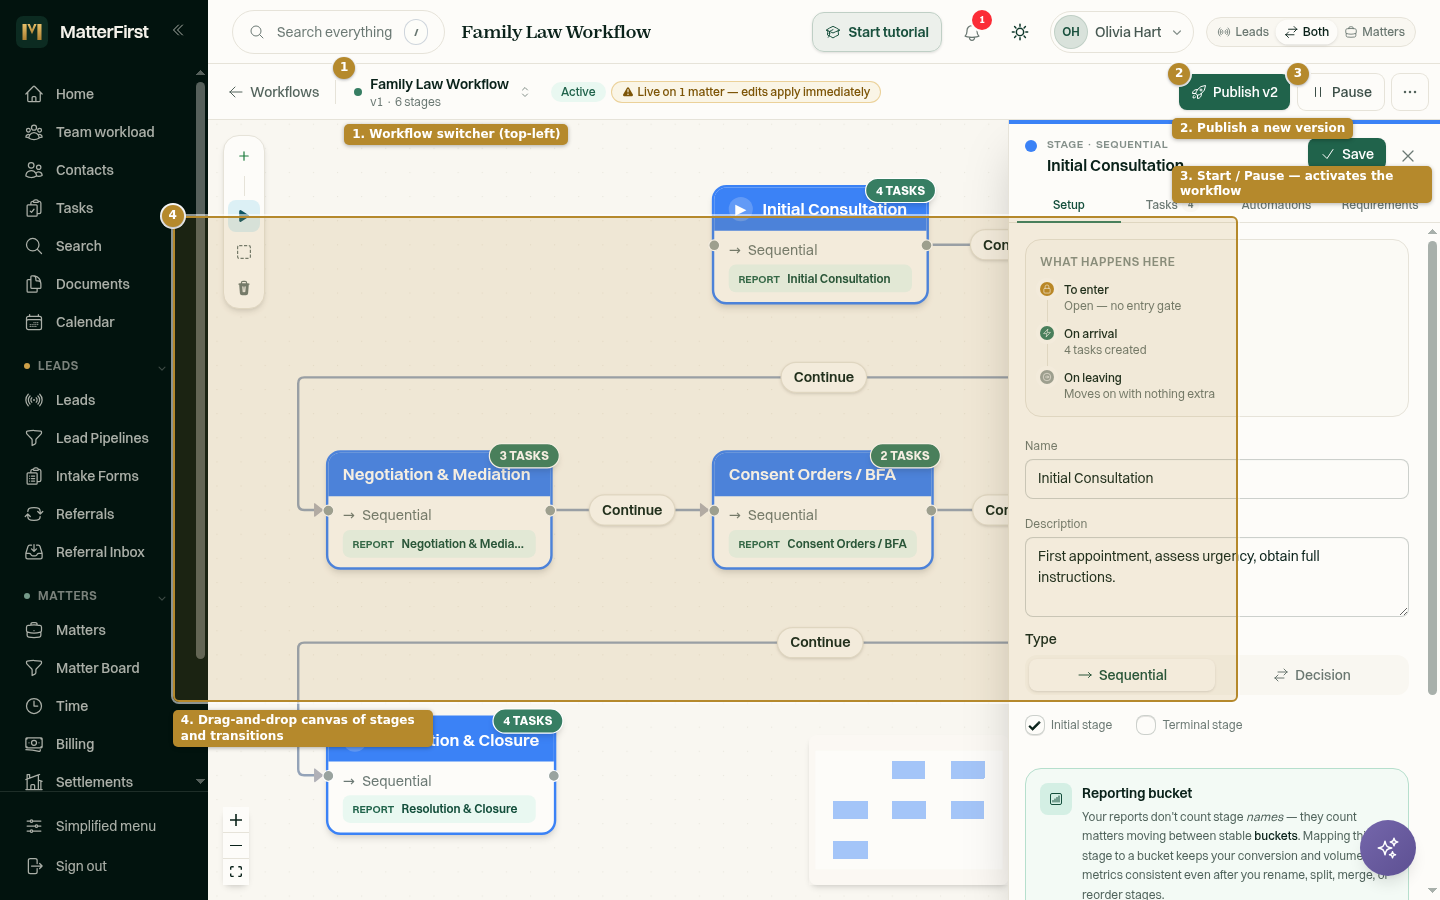Click the Consent Orders / BFA stage card
Image resolution: width=1440 pixels, height=900 pixels.
coord(822,510)
